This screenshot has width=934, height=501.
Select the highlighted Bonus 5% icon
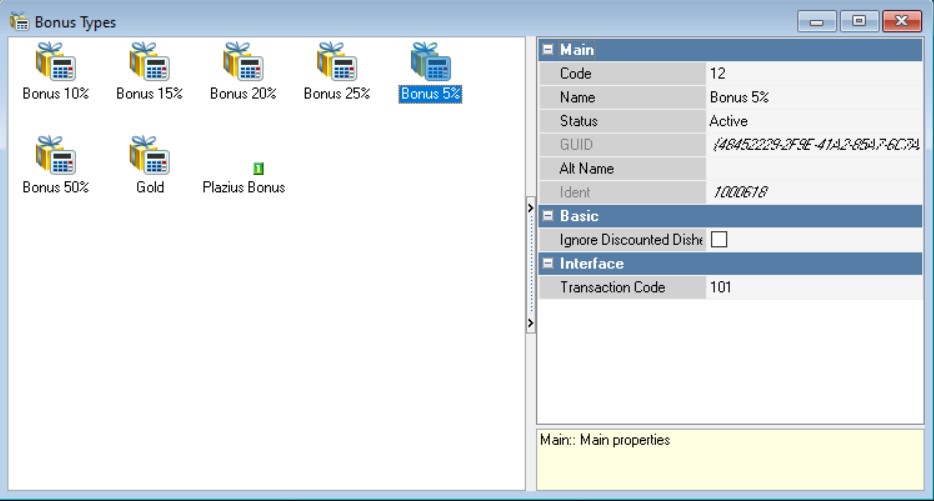tap(431, 62)
